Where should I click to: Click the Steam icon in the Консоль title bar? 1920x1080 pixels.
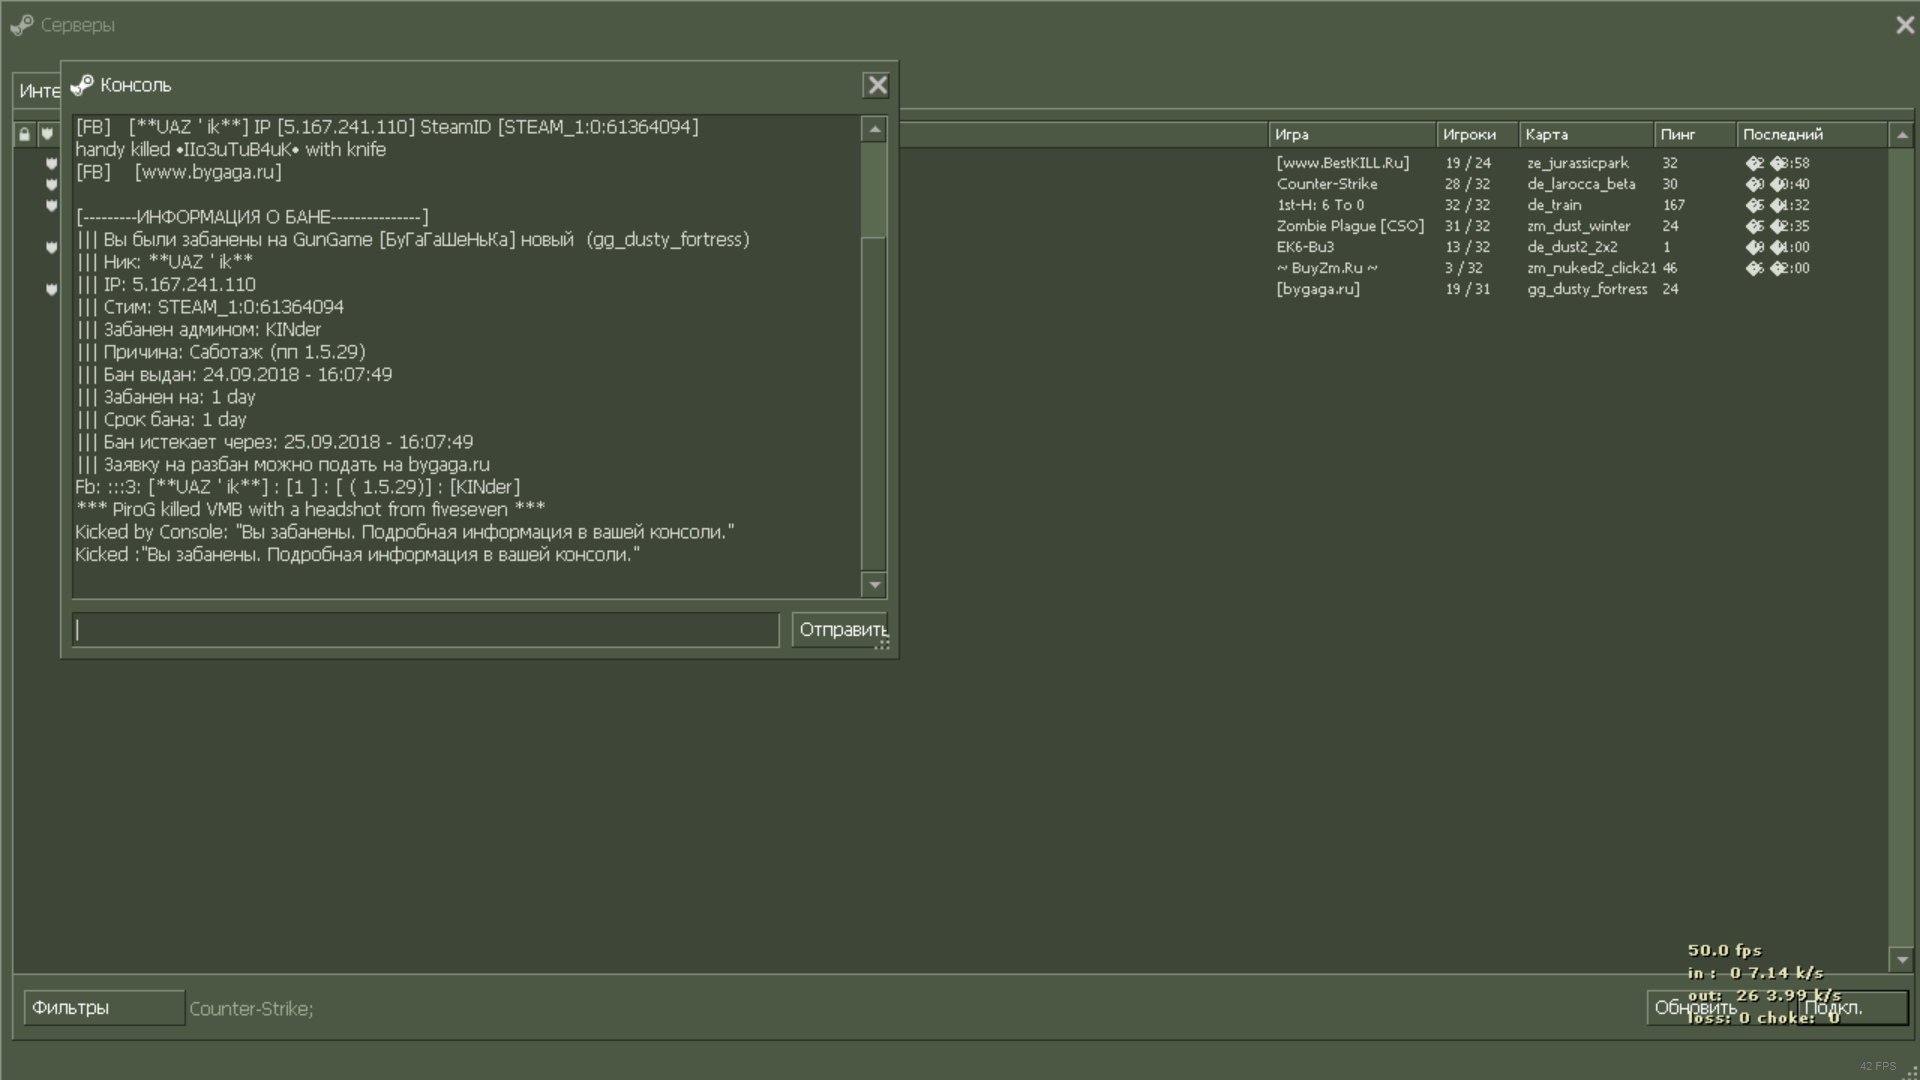82,86
